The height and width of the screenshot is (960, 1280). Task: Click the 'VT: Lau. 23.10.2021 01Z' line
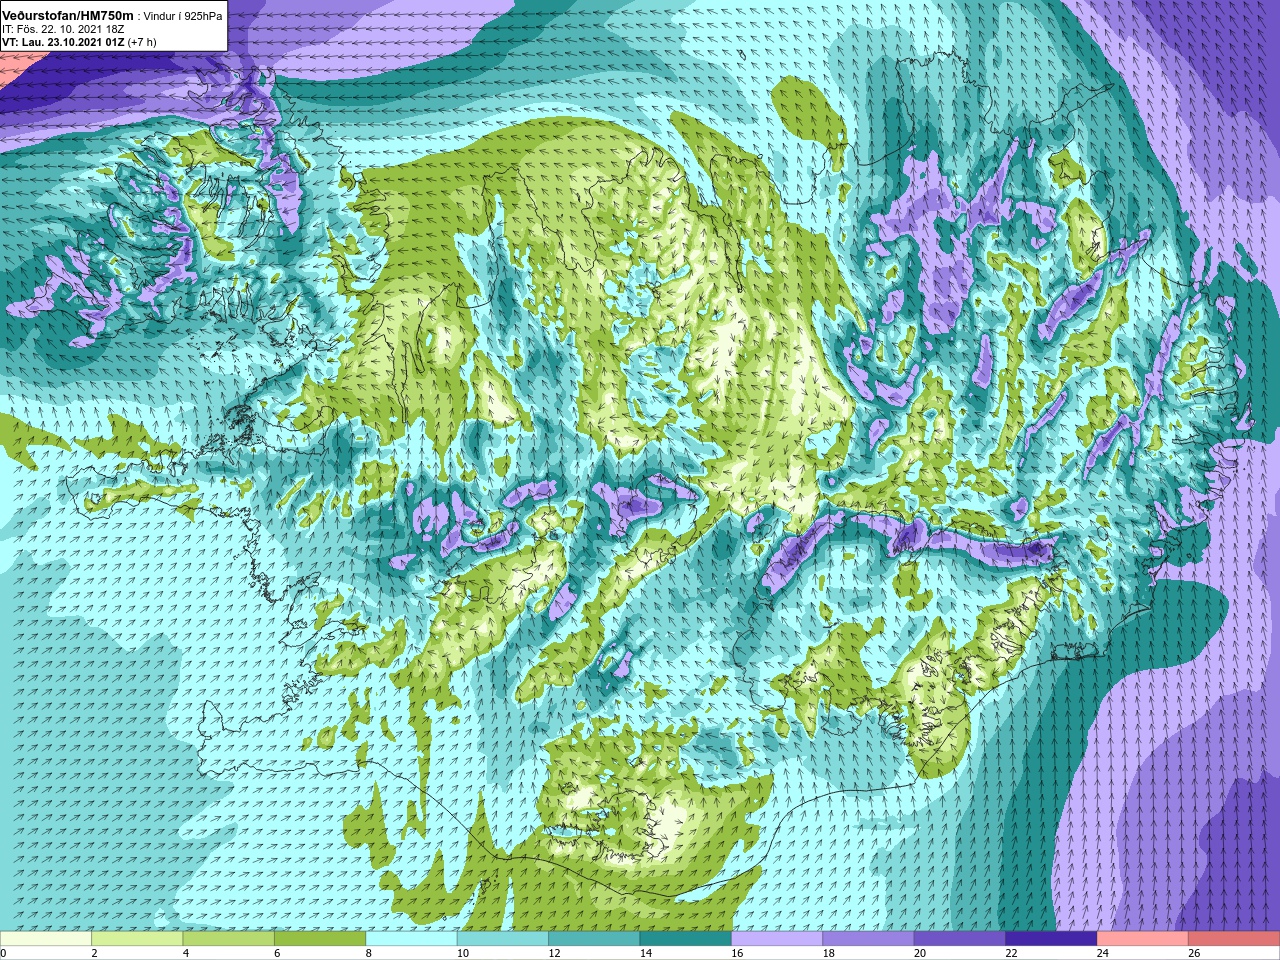tap(63, 42)
